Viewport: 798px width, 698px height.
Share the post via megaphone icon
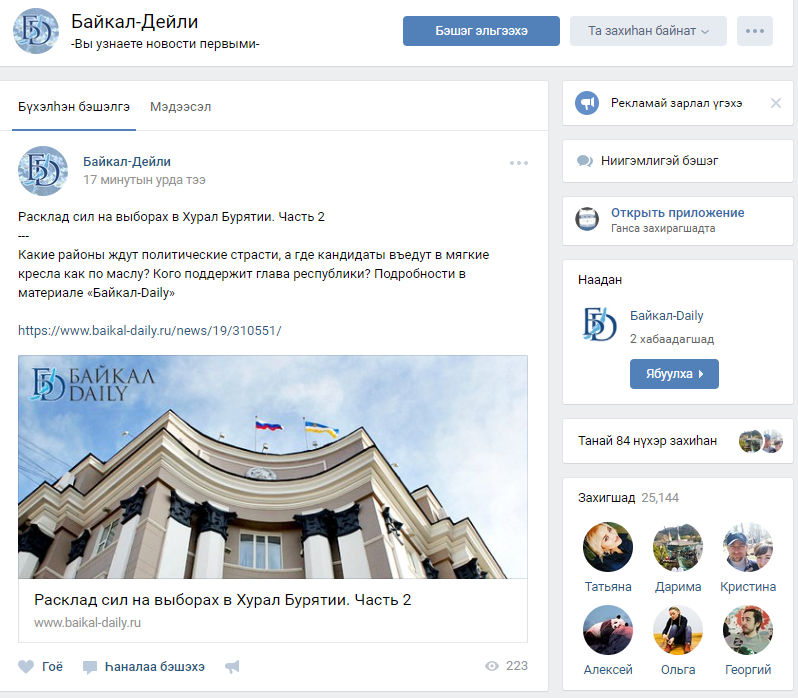232,667
